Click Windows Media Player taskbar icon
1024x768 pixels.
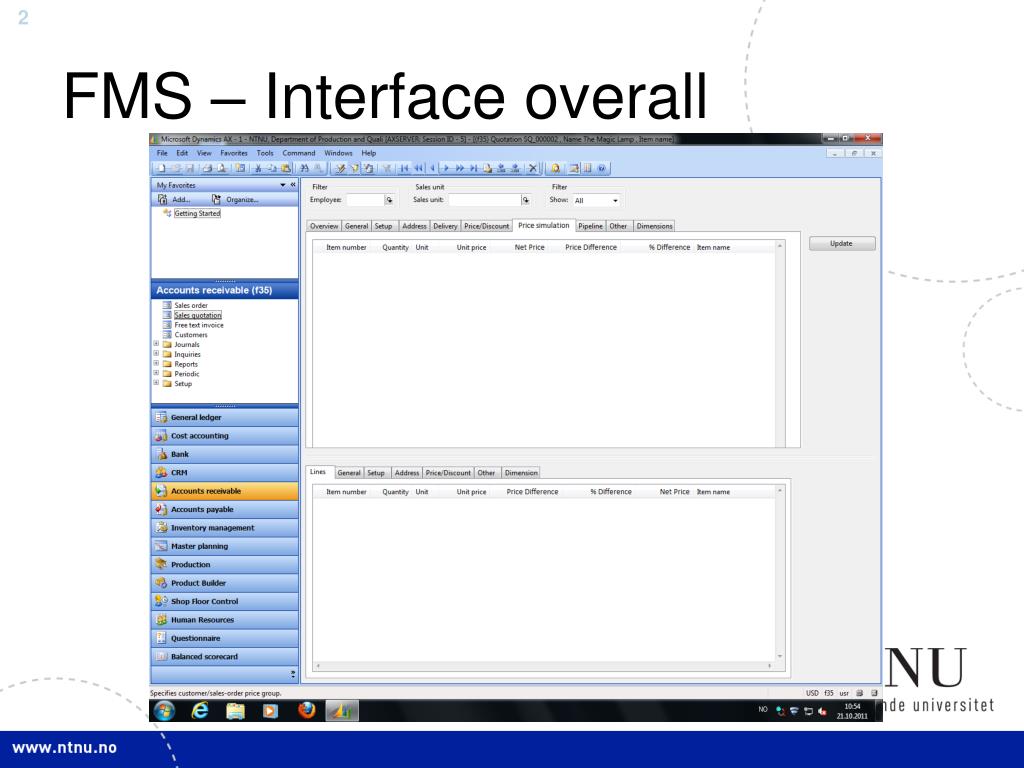pos(270,711)
